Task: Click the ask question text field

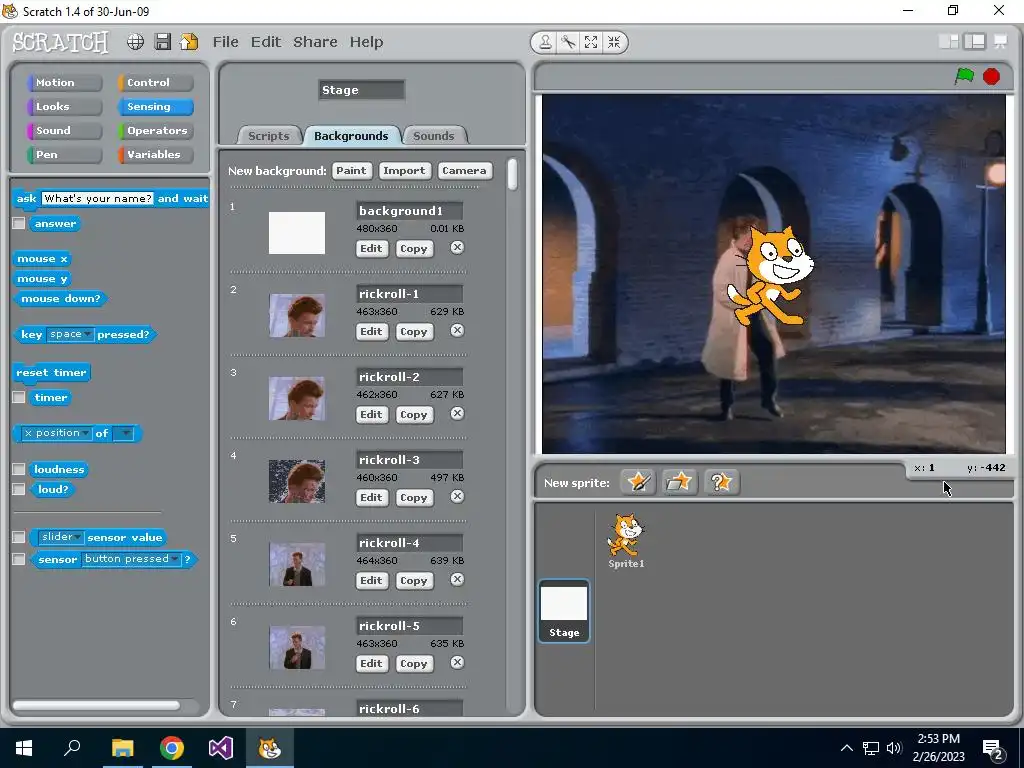Action: 98,199
